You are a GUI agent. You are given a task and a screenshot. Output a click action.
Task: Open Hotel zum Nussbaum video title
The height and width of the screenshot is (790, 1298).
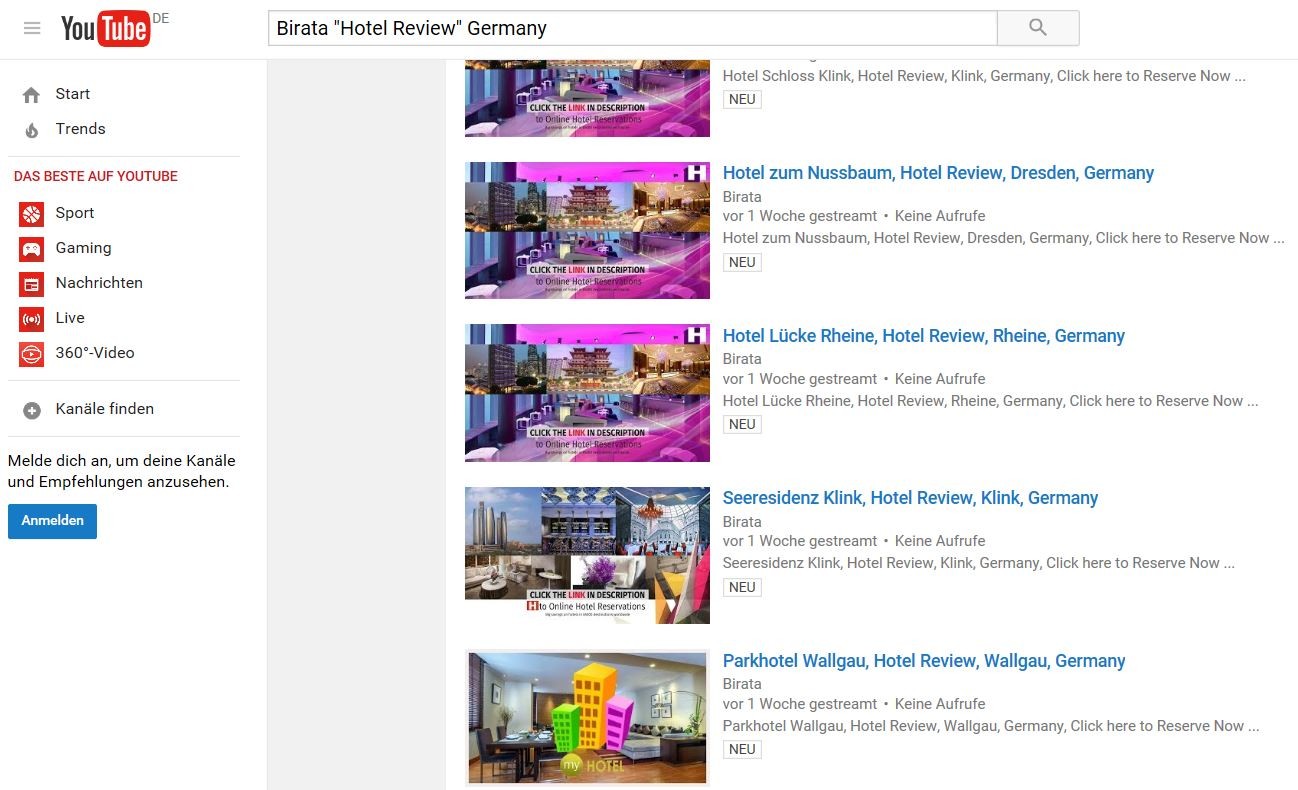click(x=938, y=173)
